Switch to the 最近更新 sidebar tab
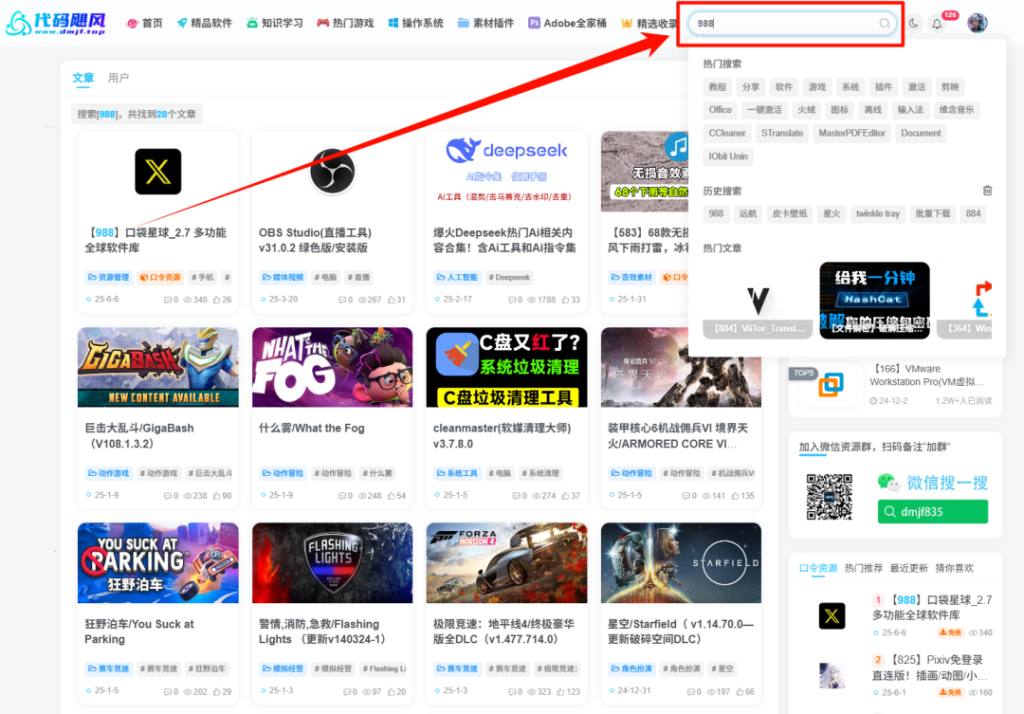1024x714 pixels. click(x=908, y=568)
